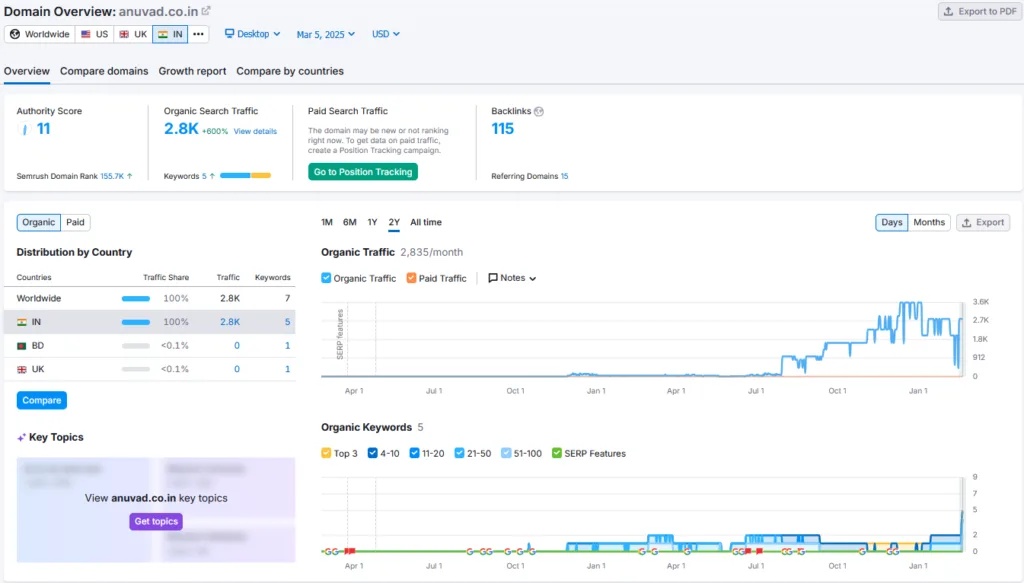Set time range to 1Y
Image resolution: width=1024 pixels, height=583 pixels.
(x=372, y=223)
